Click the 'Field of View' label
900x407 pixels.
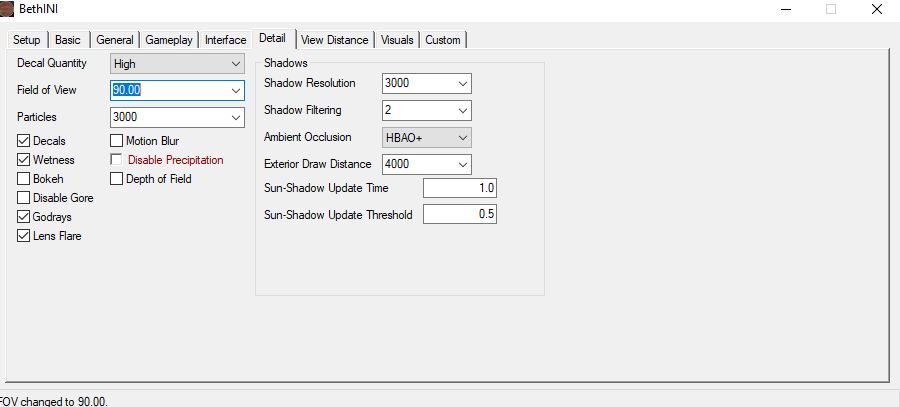[x=46, y=90]
